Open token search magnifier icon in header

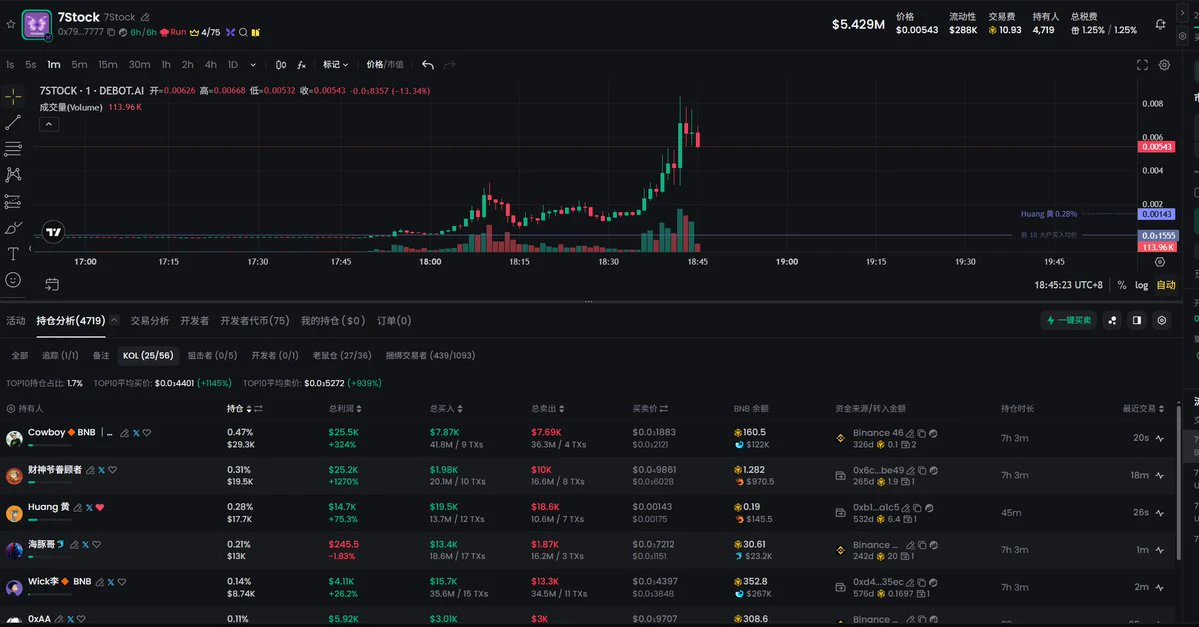[243, 32]
